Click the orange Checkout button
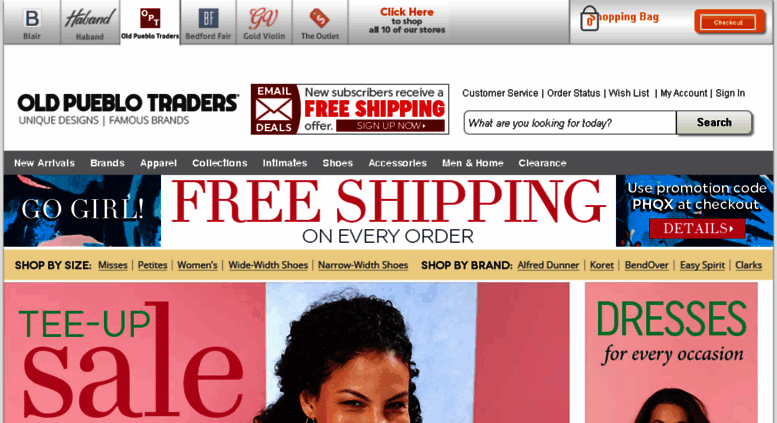The image size is (777, 423). pos(728,22)
